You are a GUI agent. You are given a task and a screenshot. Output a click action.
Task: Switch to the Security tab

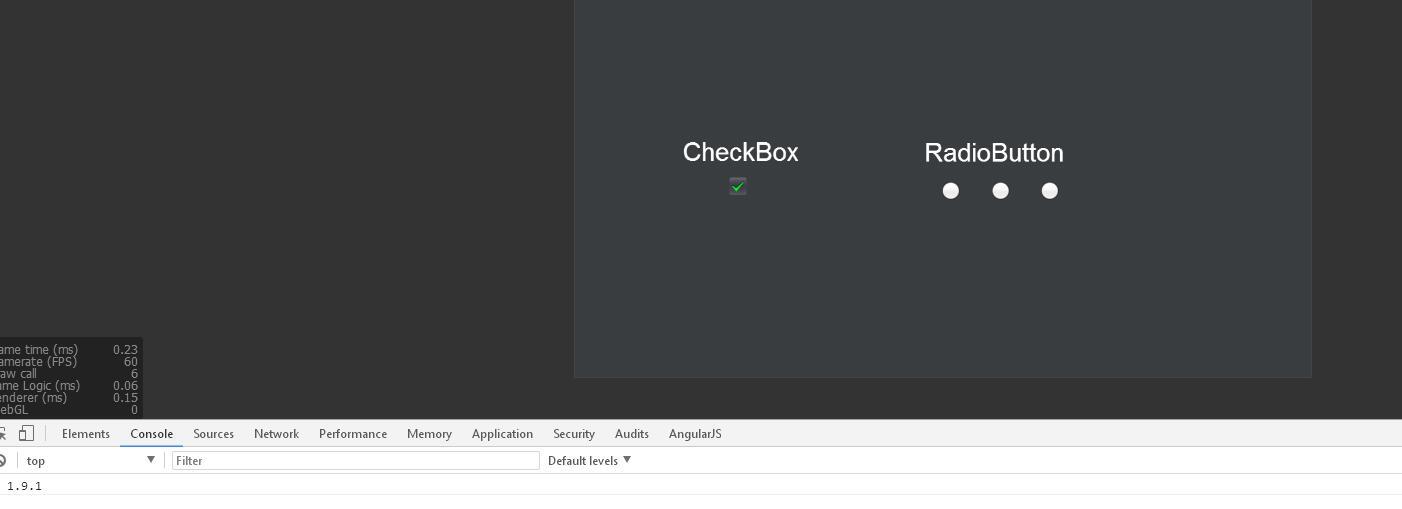[x=574, y=434]
